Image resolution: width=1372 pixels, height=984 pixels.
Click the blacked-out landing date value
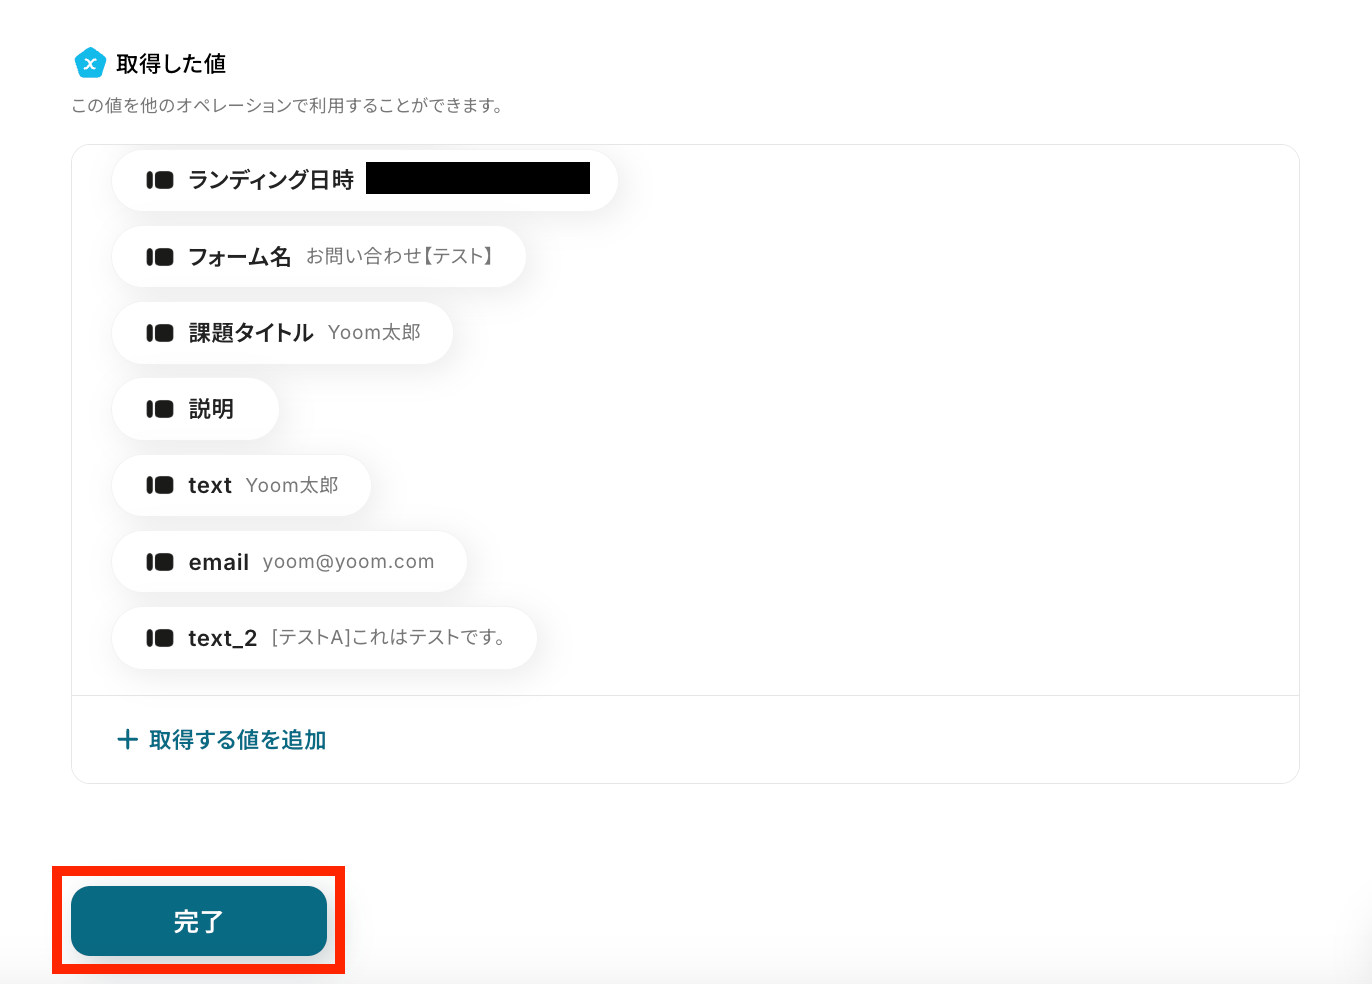coord(478,178)
